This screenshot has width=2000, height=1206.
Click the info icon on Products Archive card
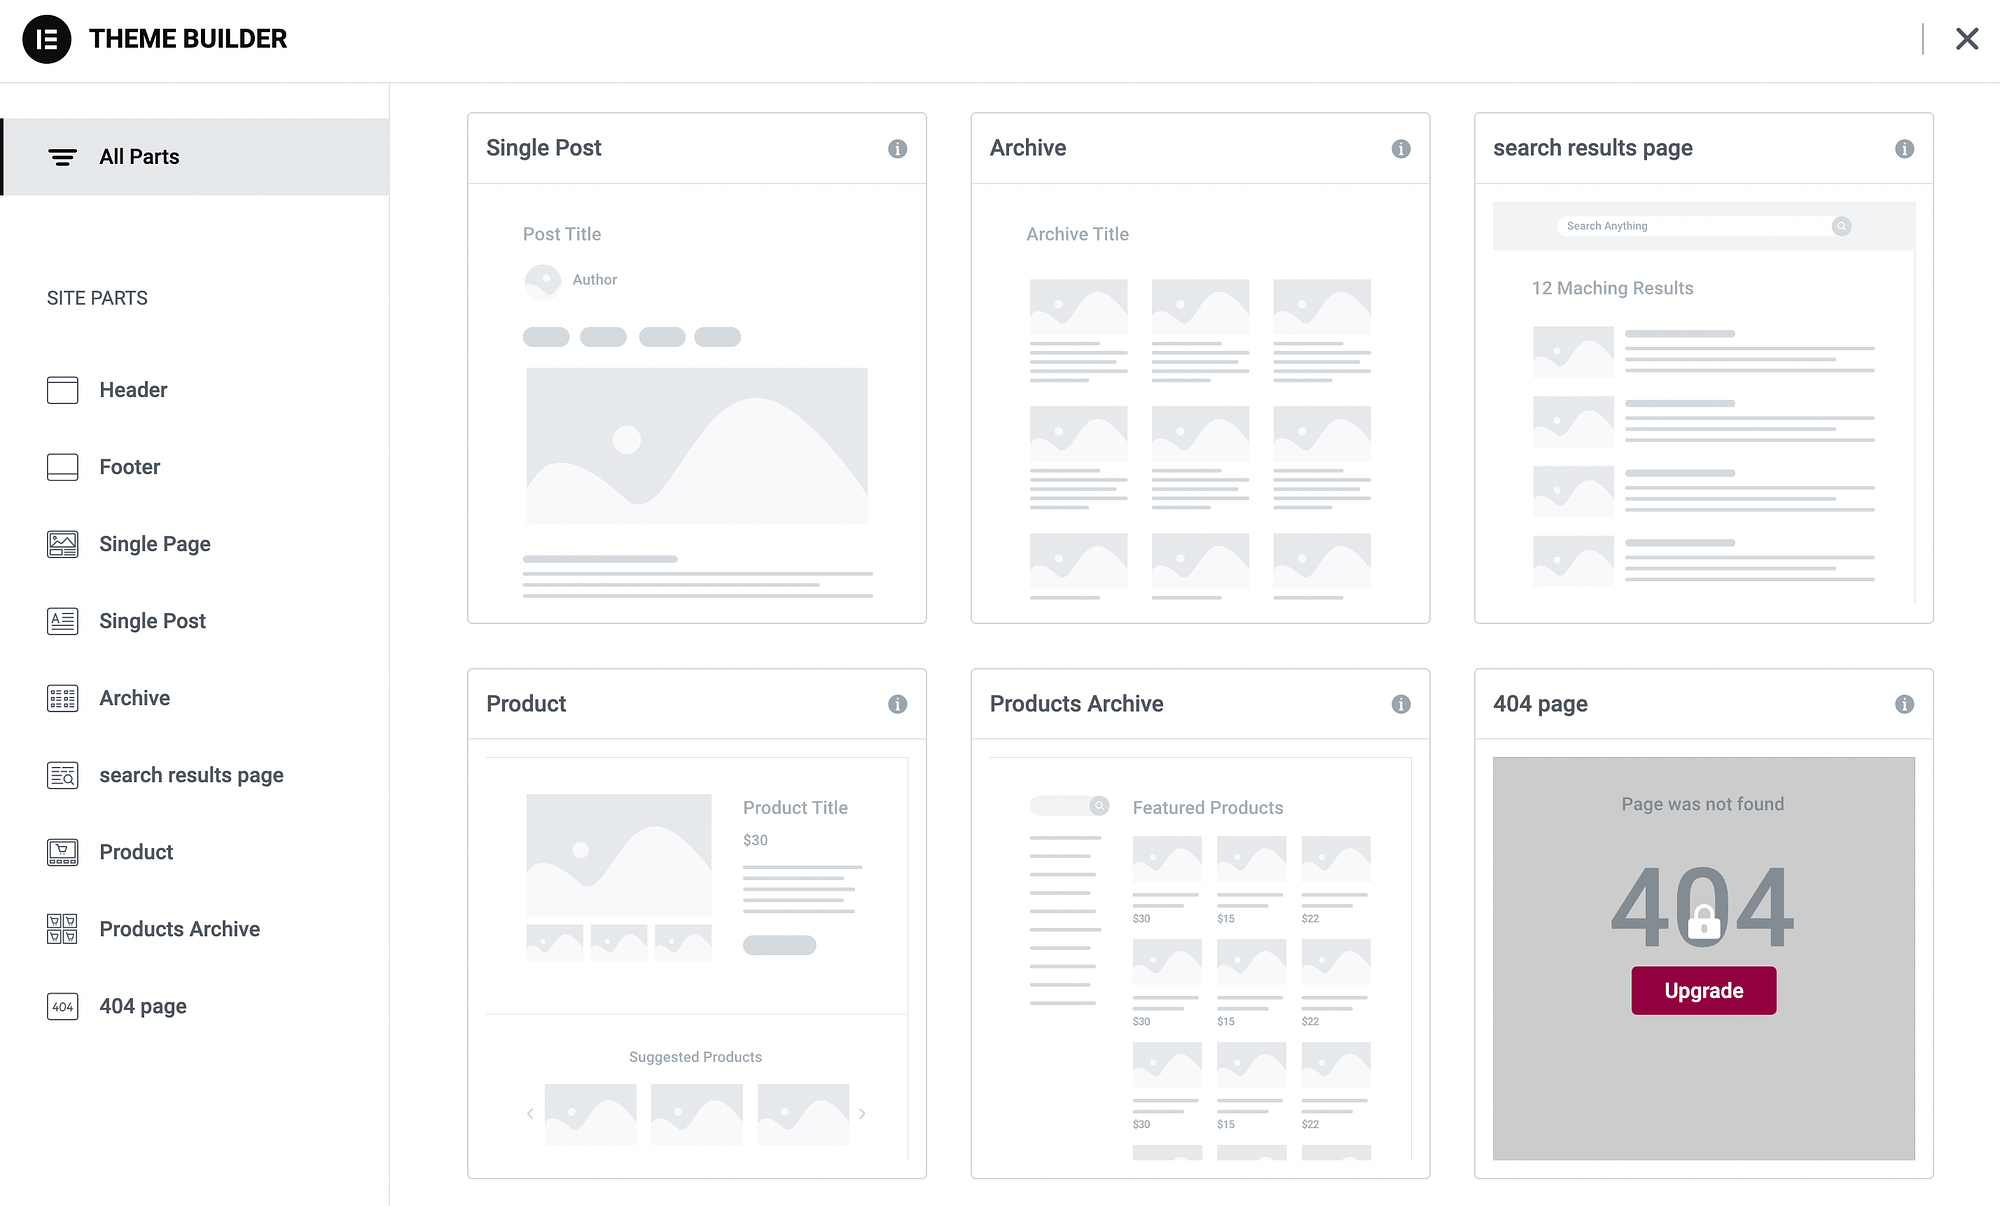point(1400,704)
